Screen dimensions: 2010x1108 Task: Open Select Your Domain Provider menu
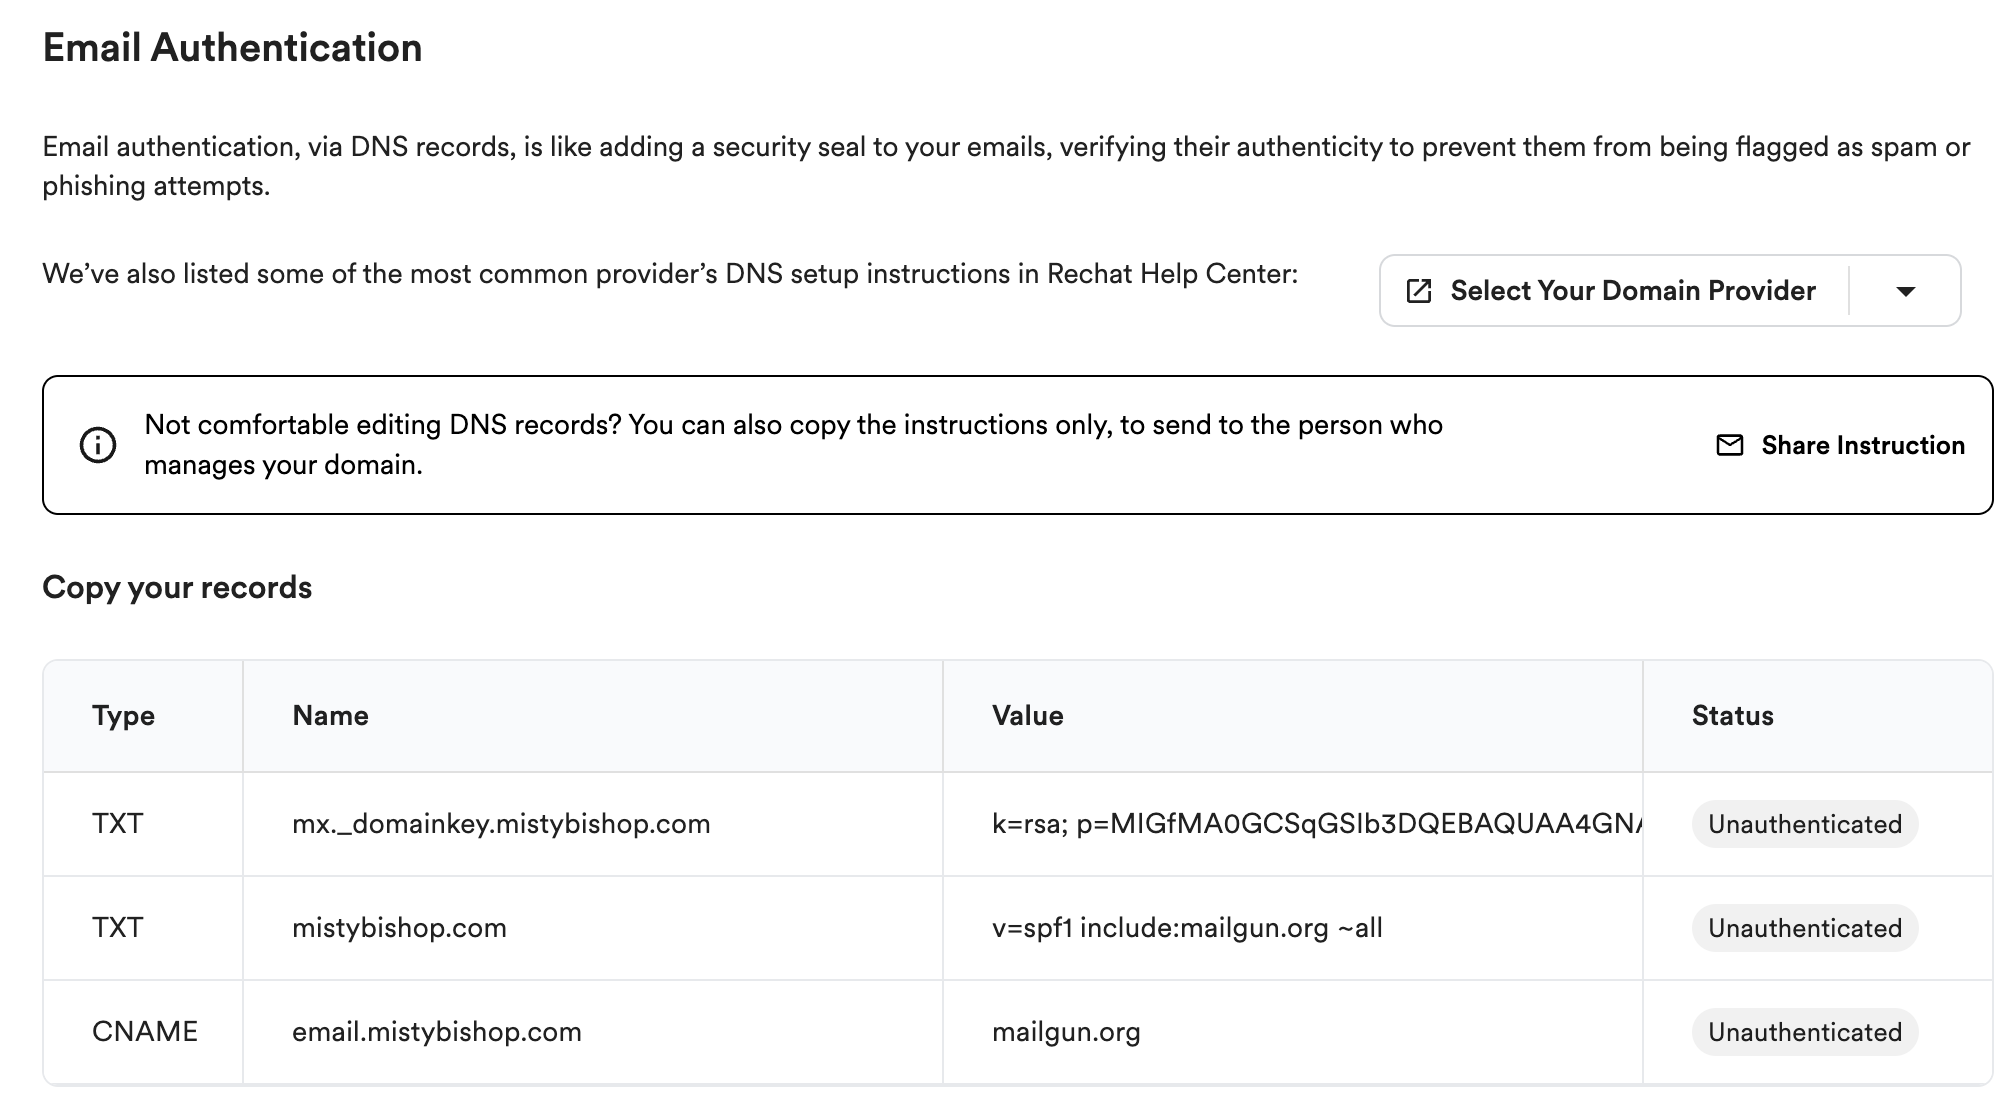[x=1632, y=291]
